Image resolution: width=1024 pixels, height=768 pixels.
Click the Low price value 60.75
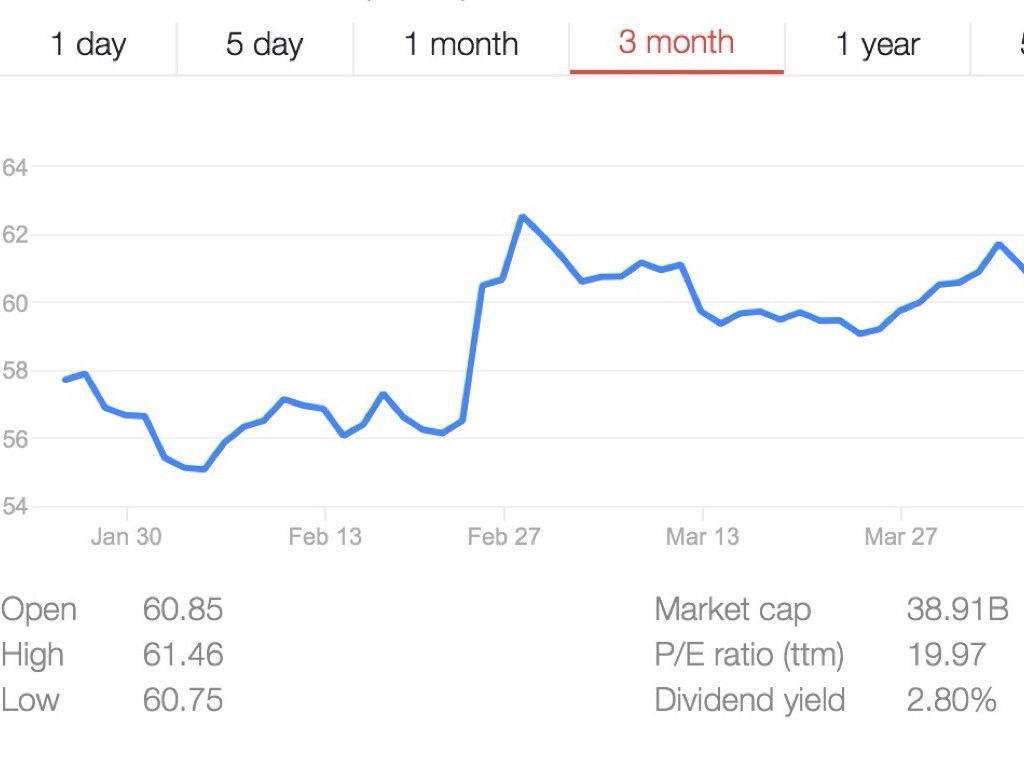[x=183, y=700]
